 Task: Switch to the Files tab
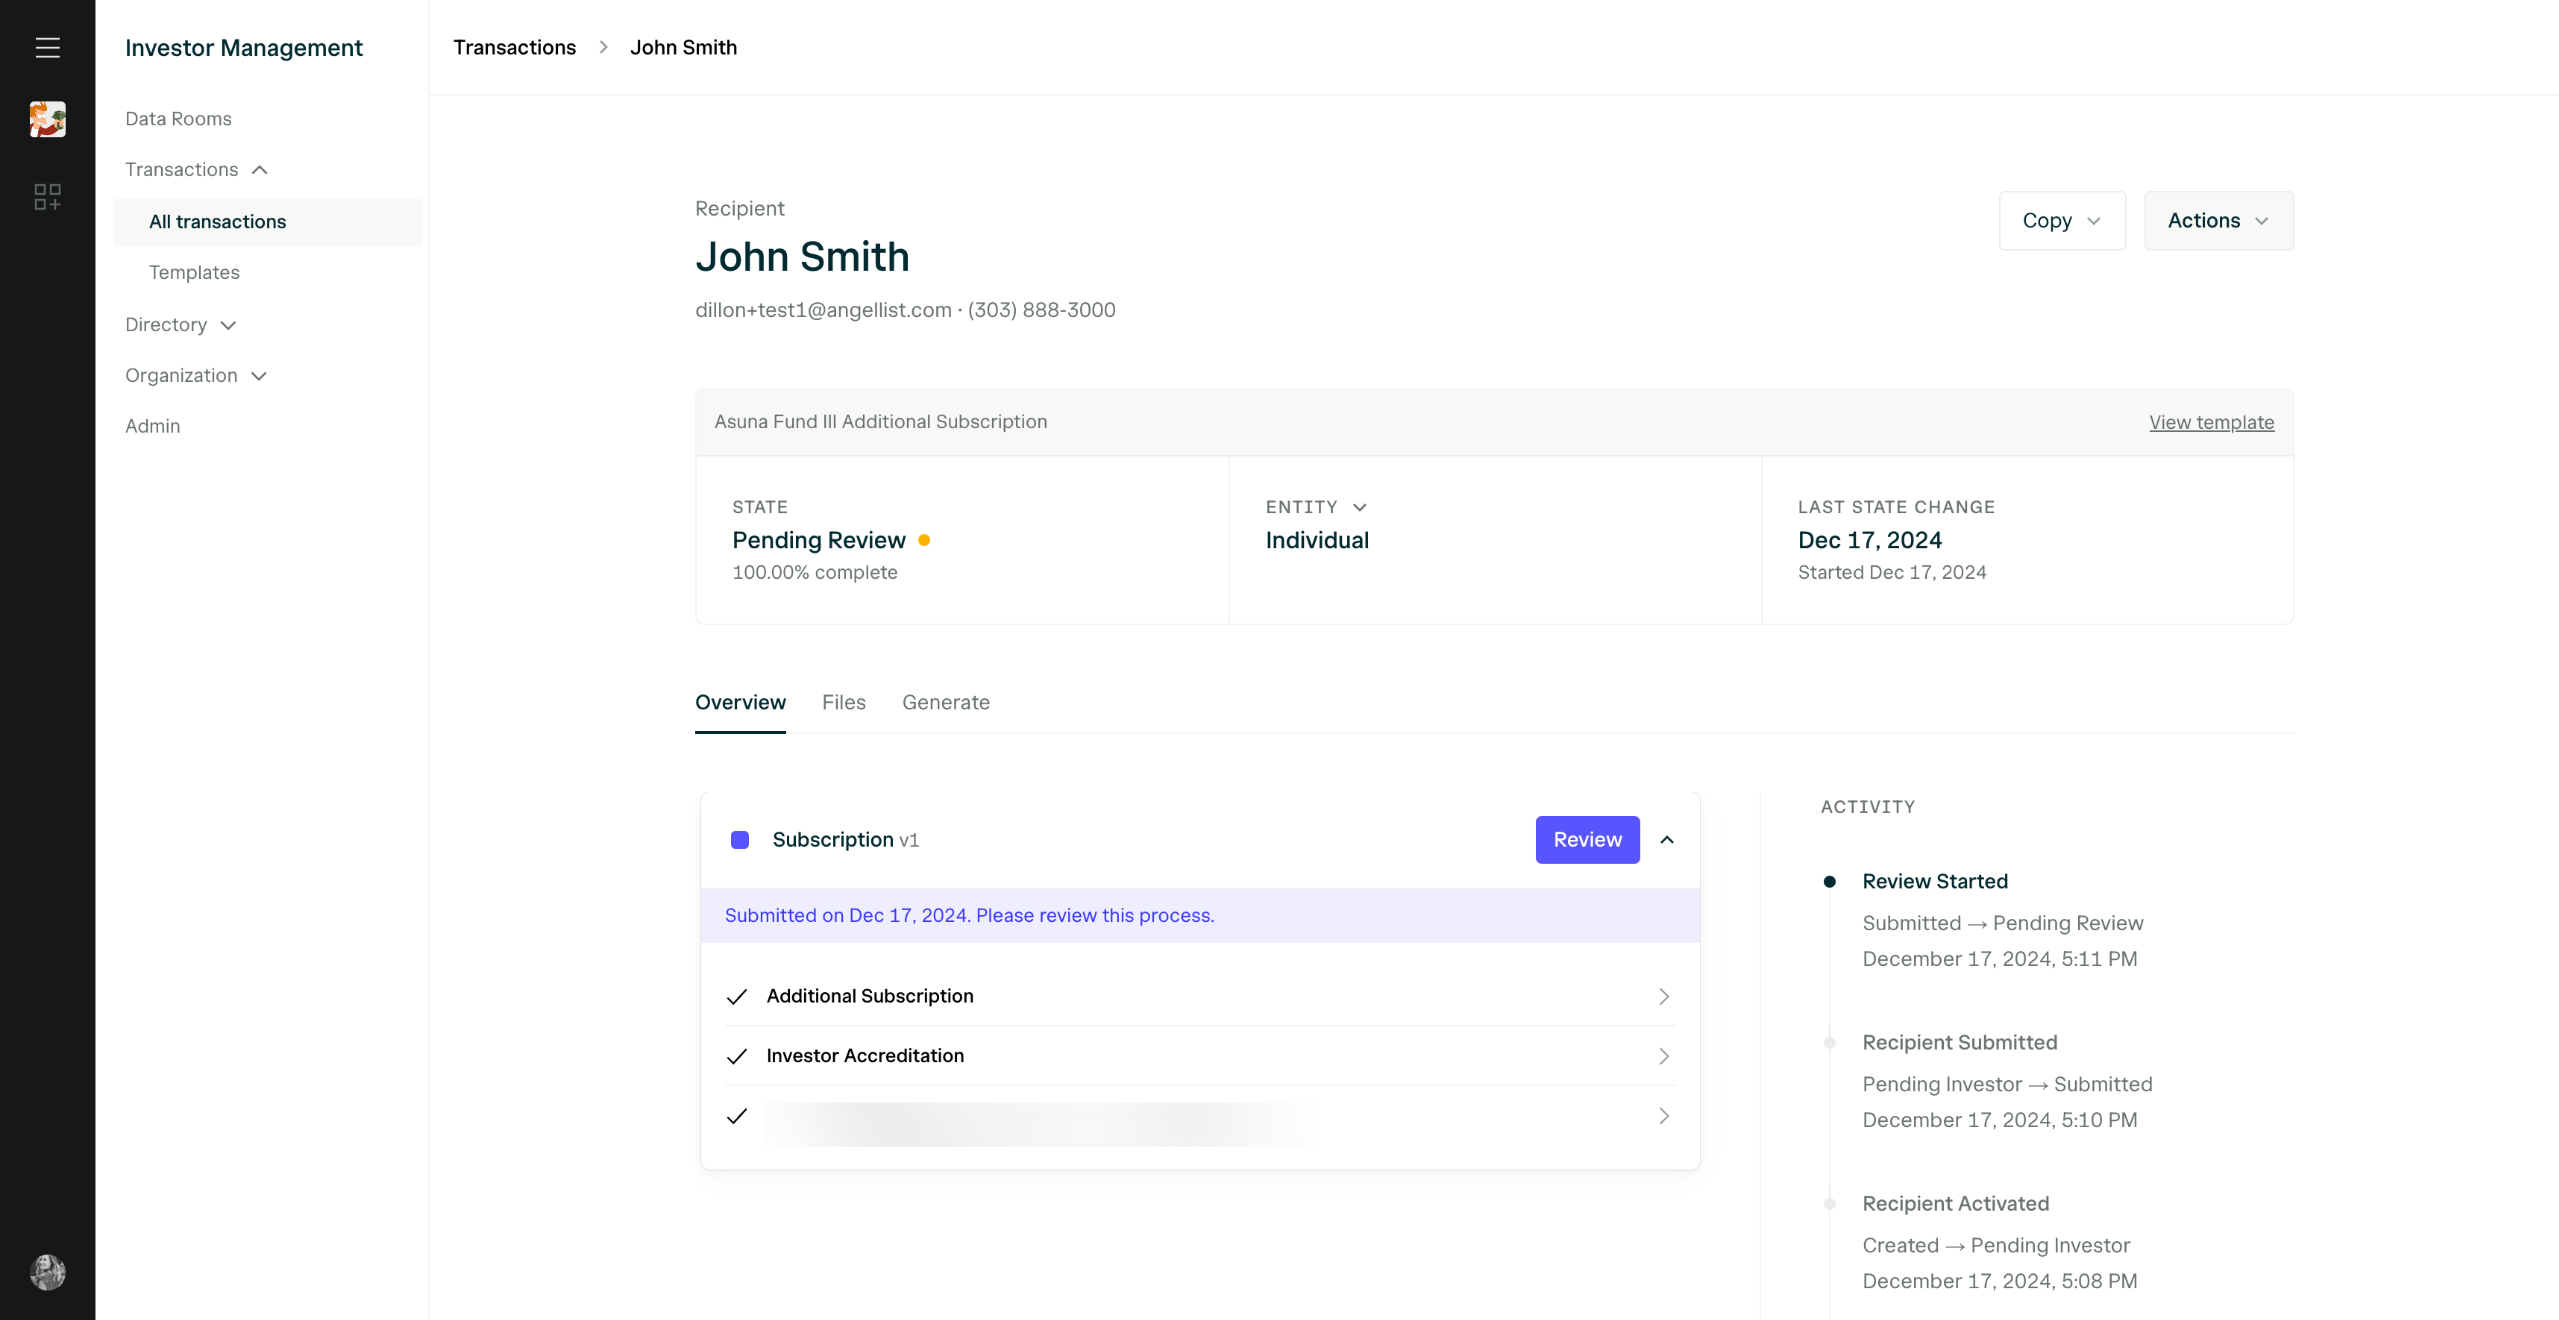[x=843, y=702]
